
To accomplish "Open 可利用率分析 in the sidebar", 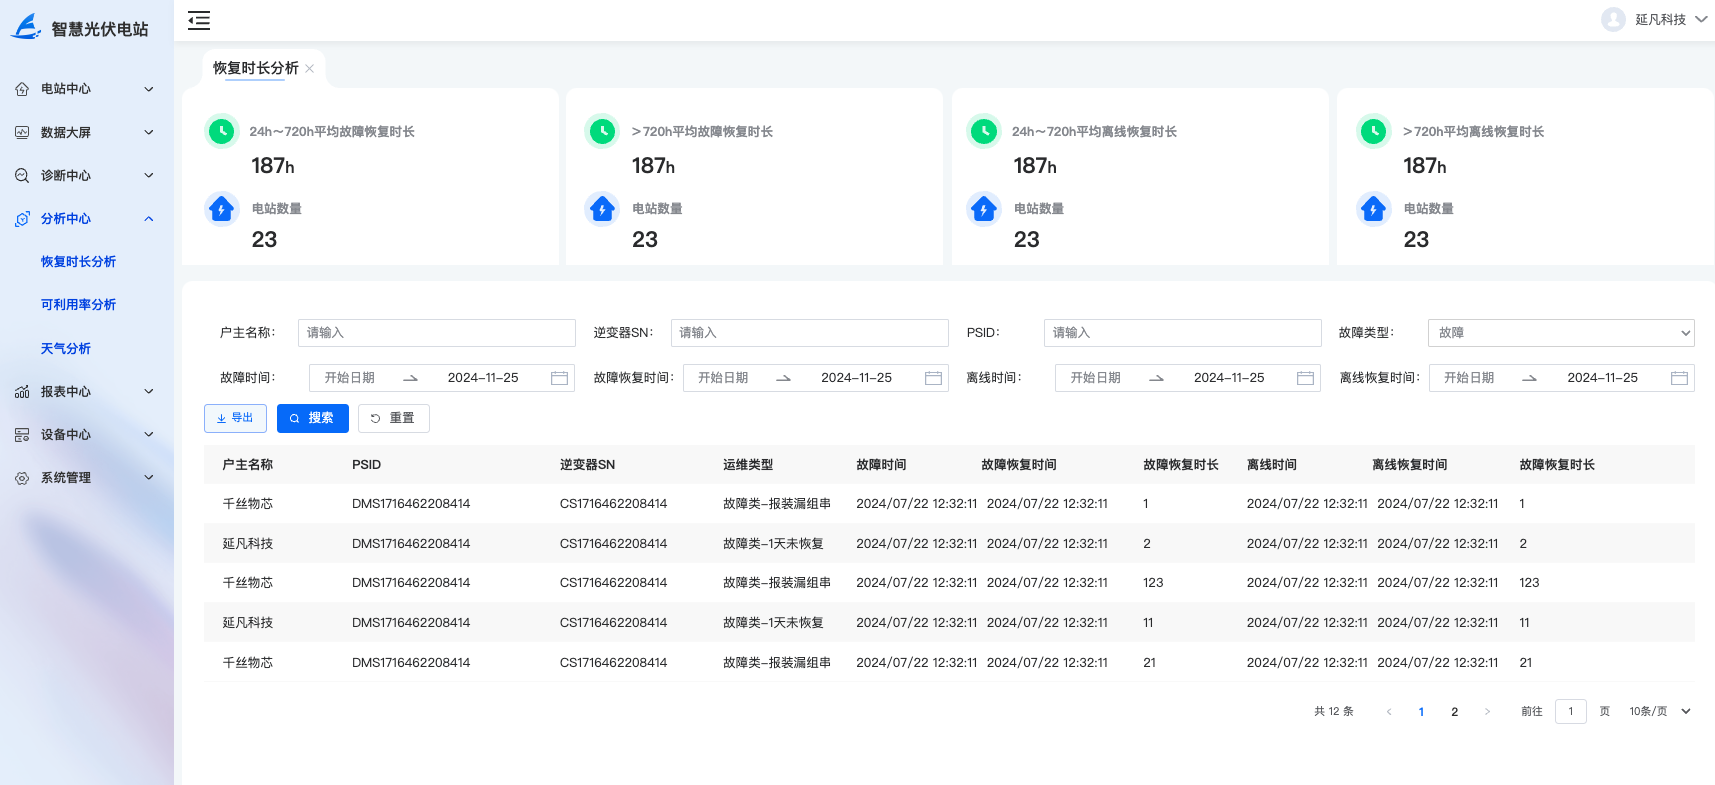I will pos(78,305).
